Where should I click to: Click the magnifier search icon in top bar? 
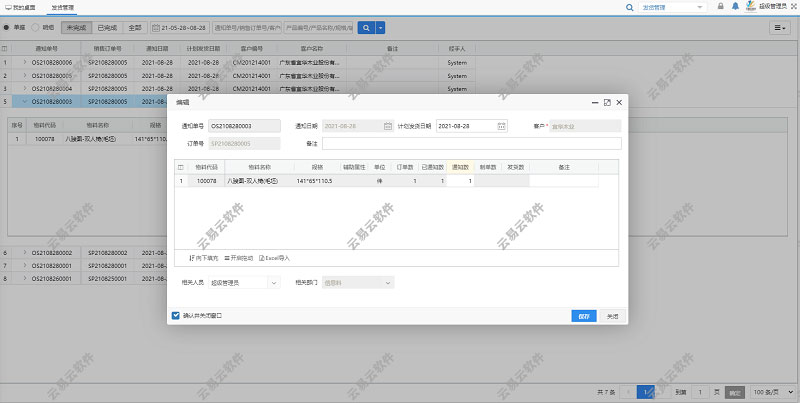coord(630,7)
